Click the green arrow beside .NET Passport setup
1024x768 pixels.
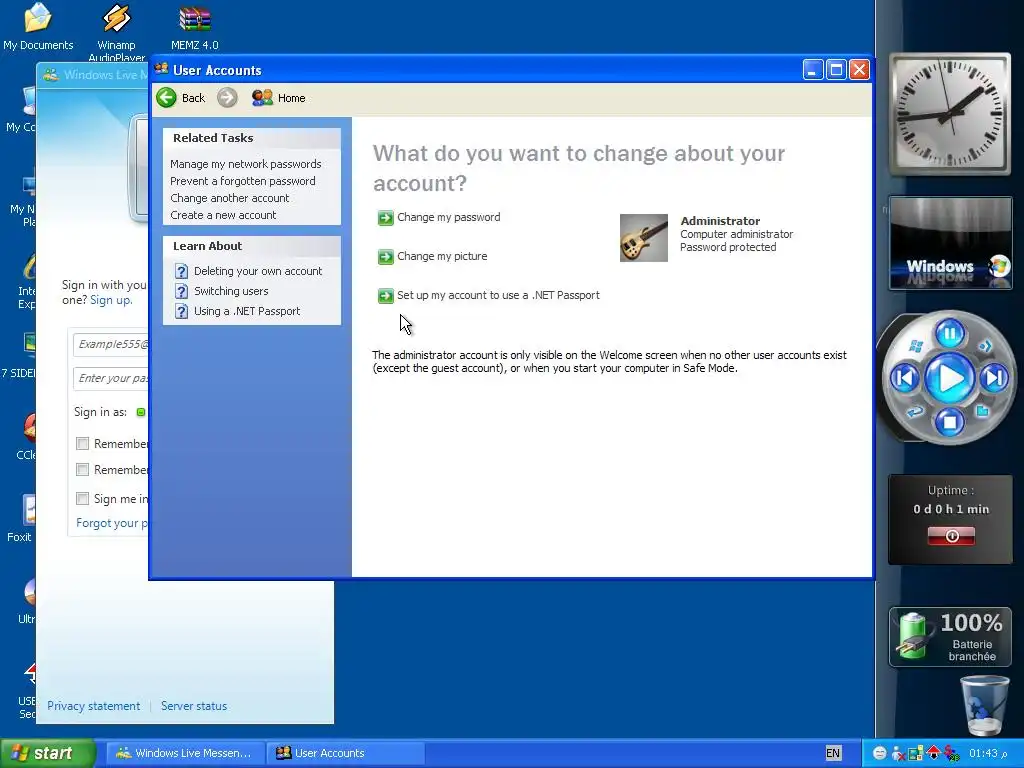pyautogui.click(x=385, y=296)
